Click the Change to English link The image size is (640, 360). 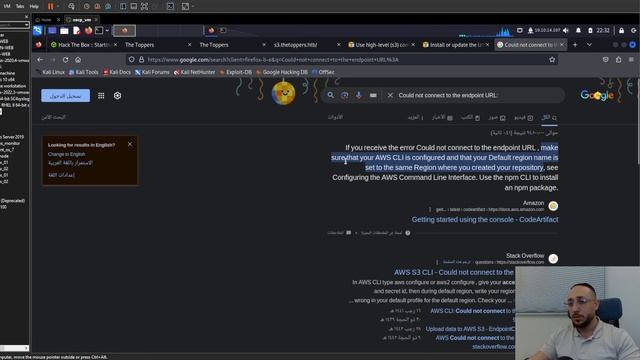point(67,154)
